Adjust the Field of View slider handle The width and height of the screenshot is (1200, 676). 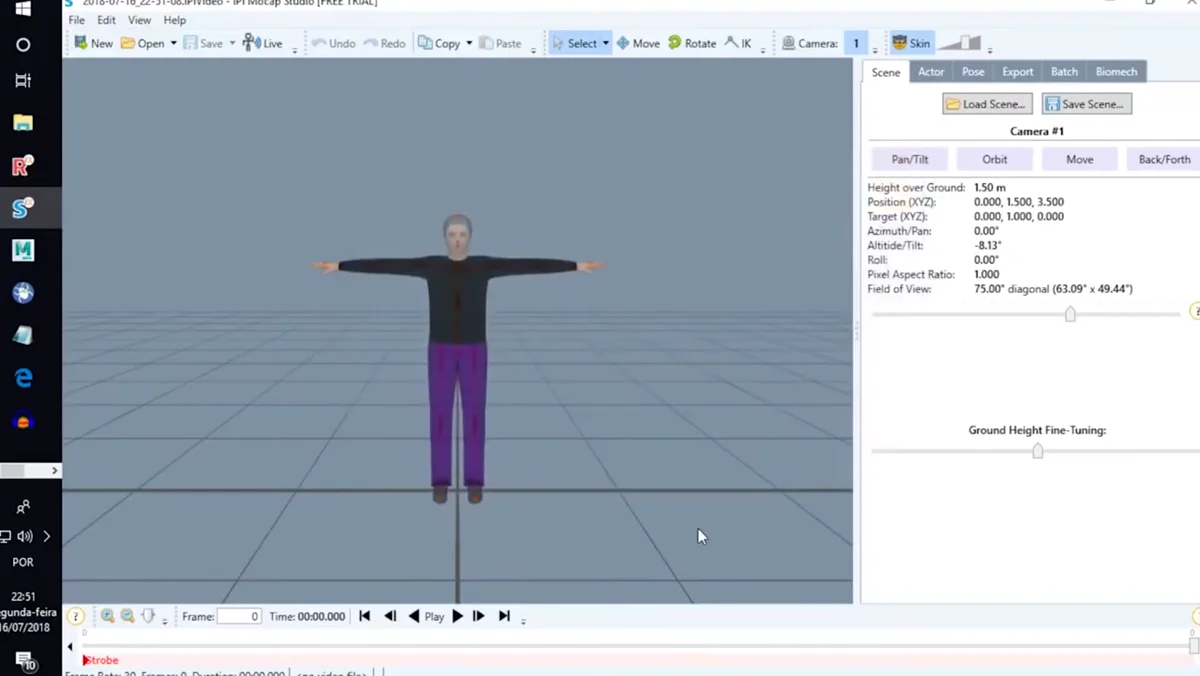click(x=1070, y=314)
